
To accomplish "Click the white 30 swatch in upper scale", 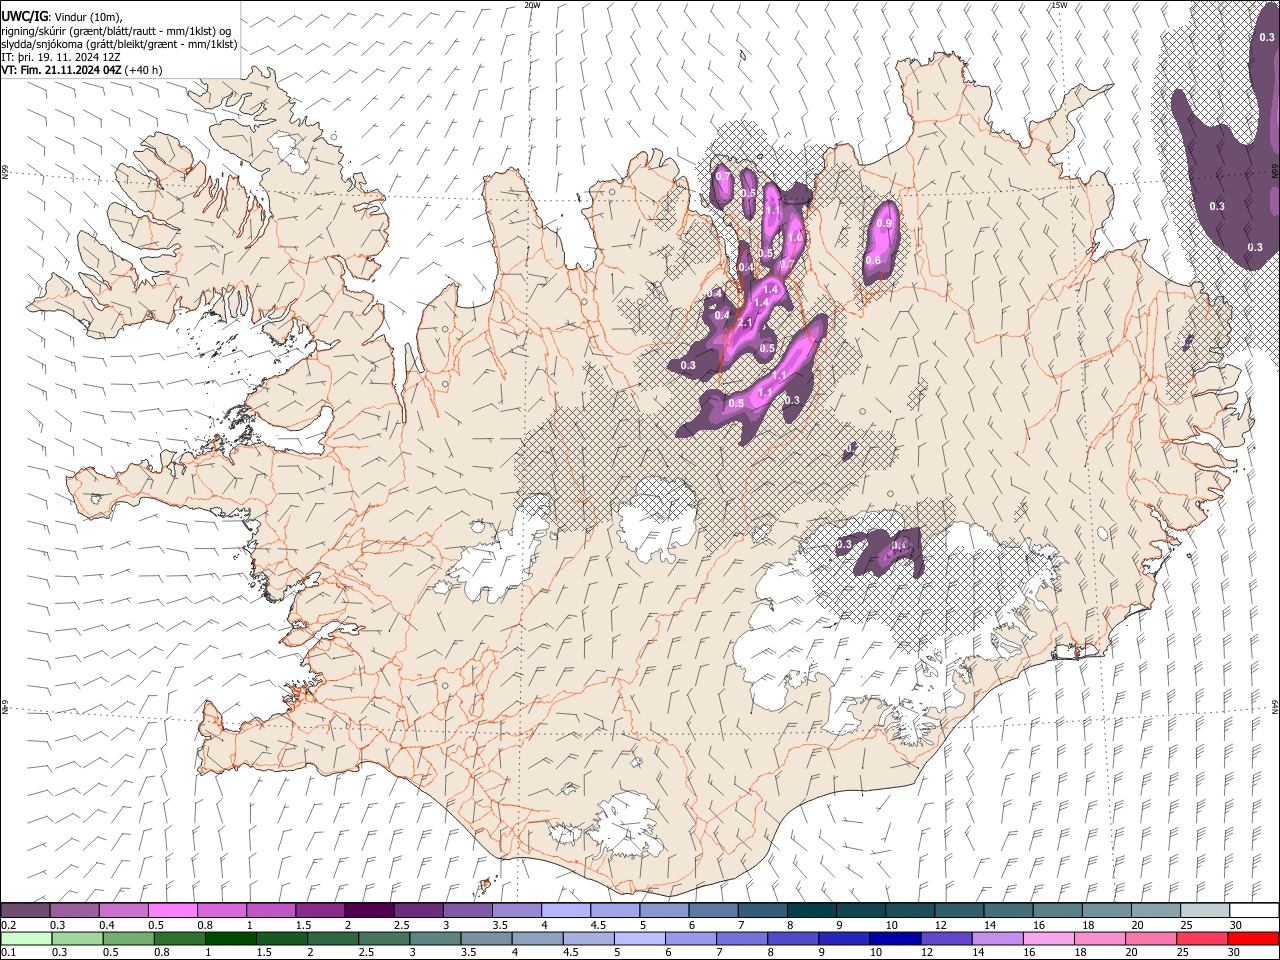I will (x=1254, y=911).
